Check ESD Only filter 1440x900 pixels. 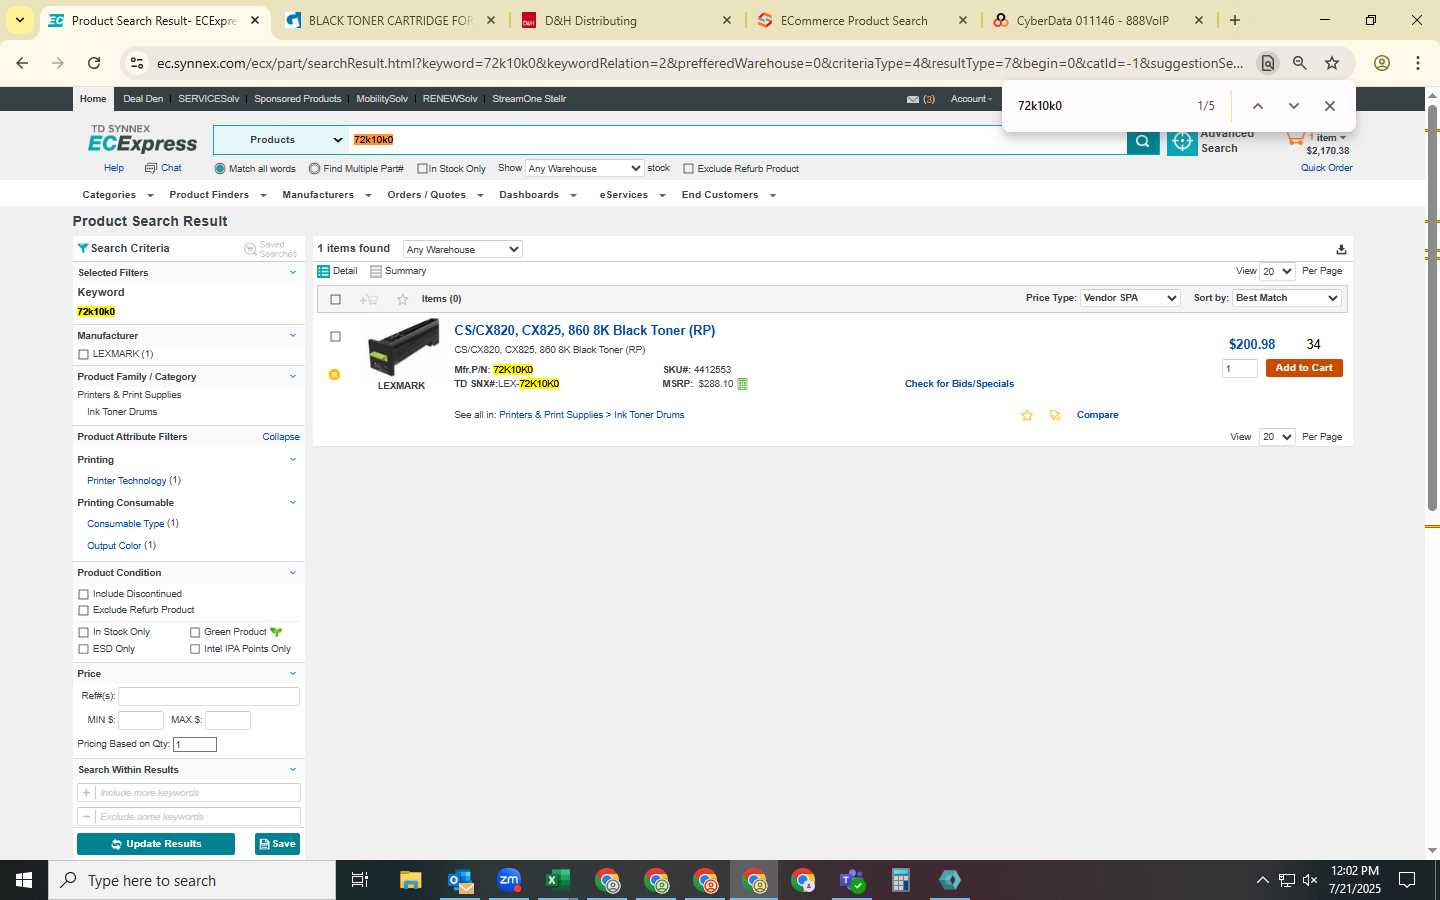83,649
